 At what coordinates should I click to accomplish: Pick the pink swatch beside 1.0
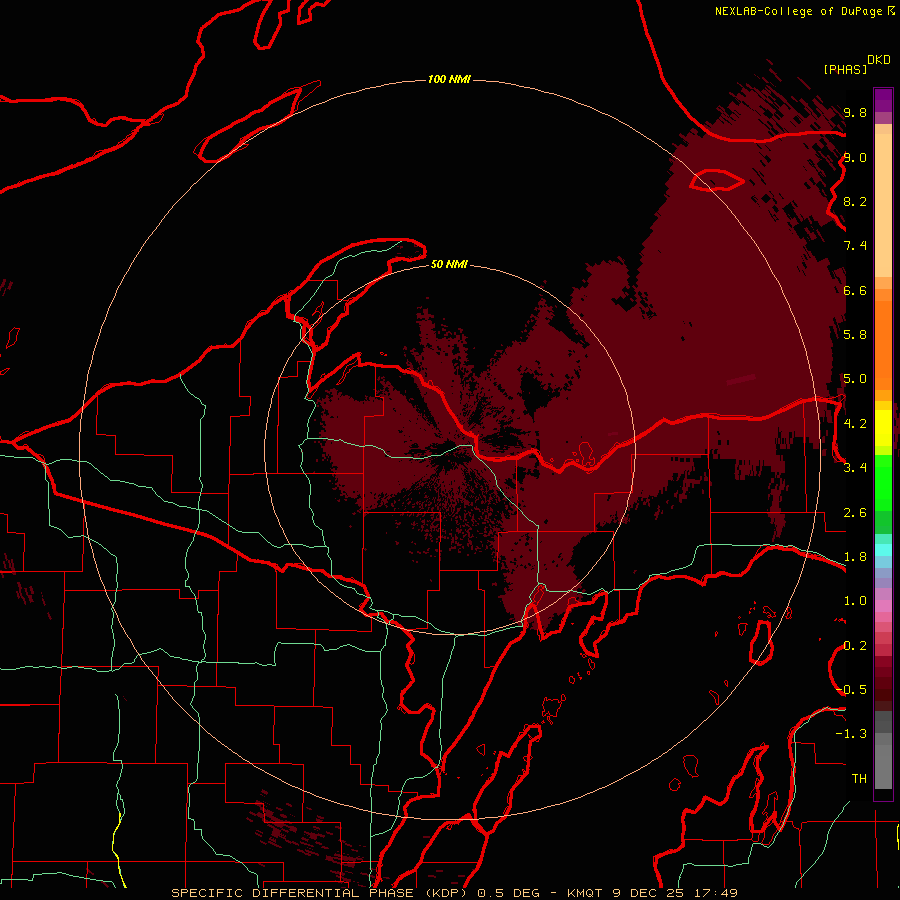tap(883, 606)
